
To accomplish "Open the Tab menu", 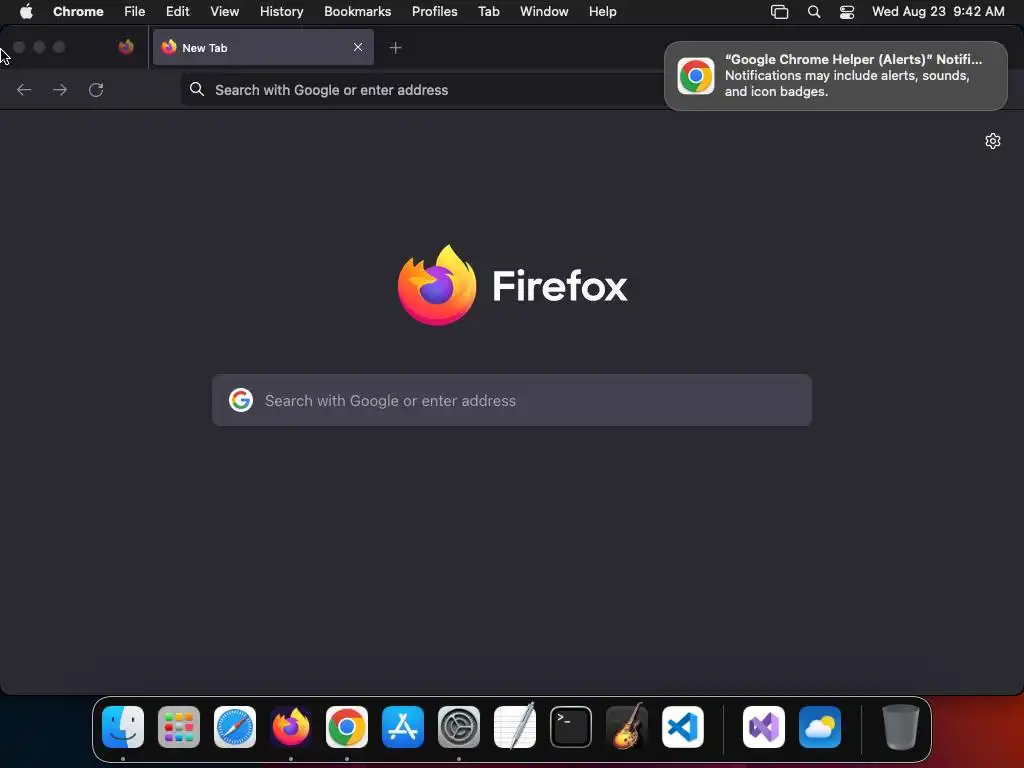I will pos(488,11).
